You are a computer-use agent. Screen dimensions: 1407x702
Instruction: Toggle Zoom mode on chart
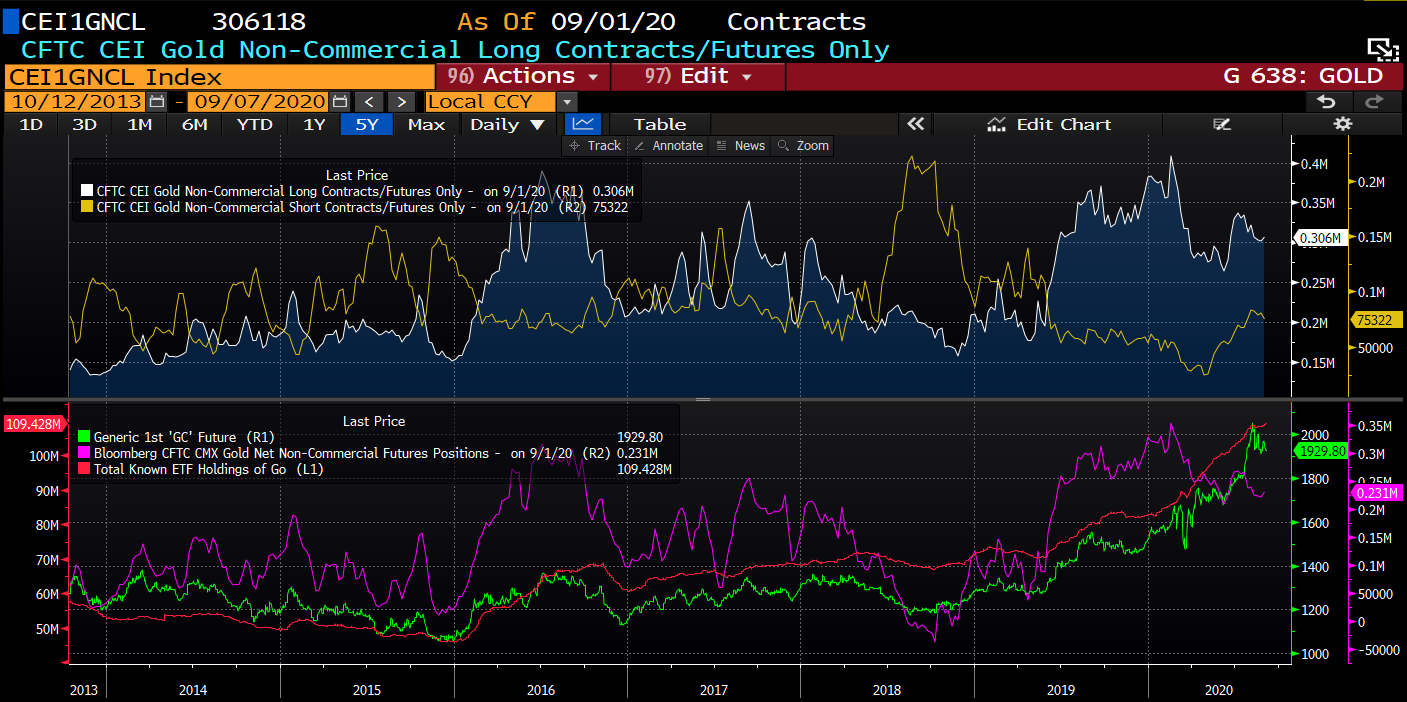click(x=802, y=146)
